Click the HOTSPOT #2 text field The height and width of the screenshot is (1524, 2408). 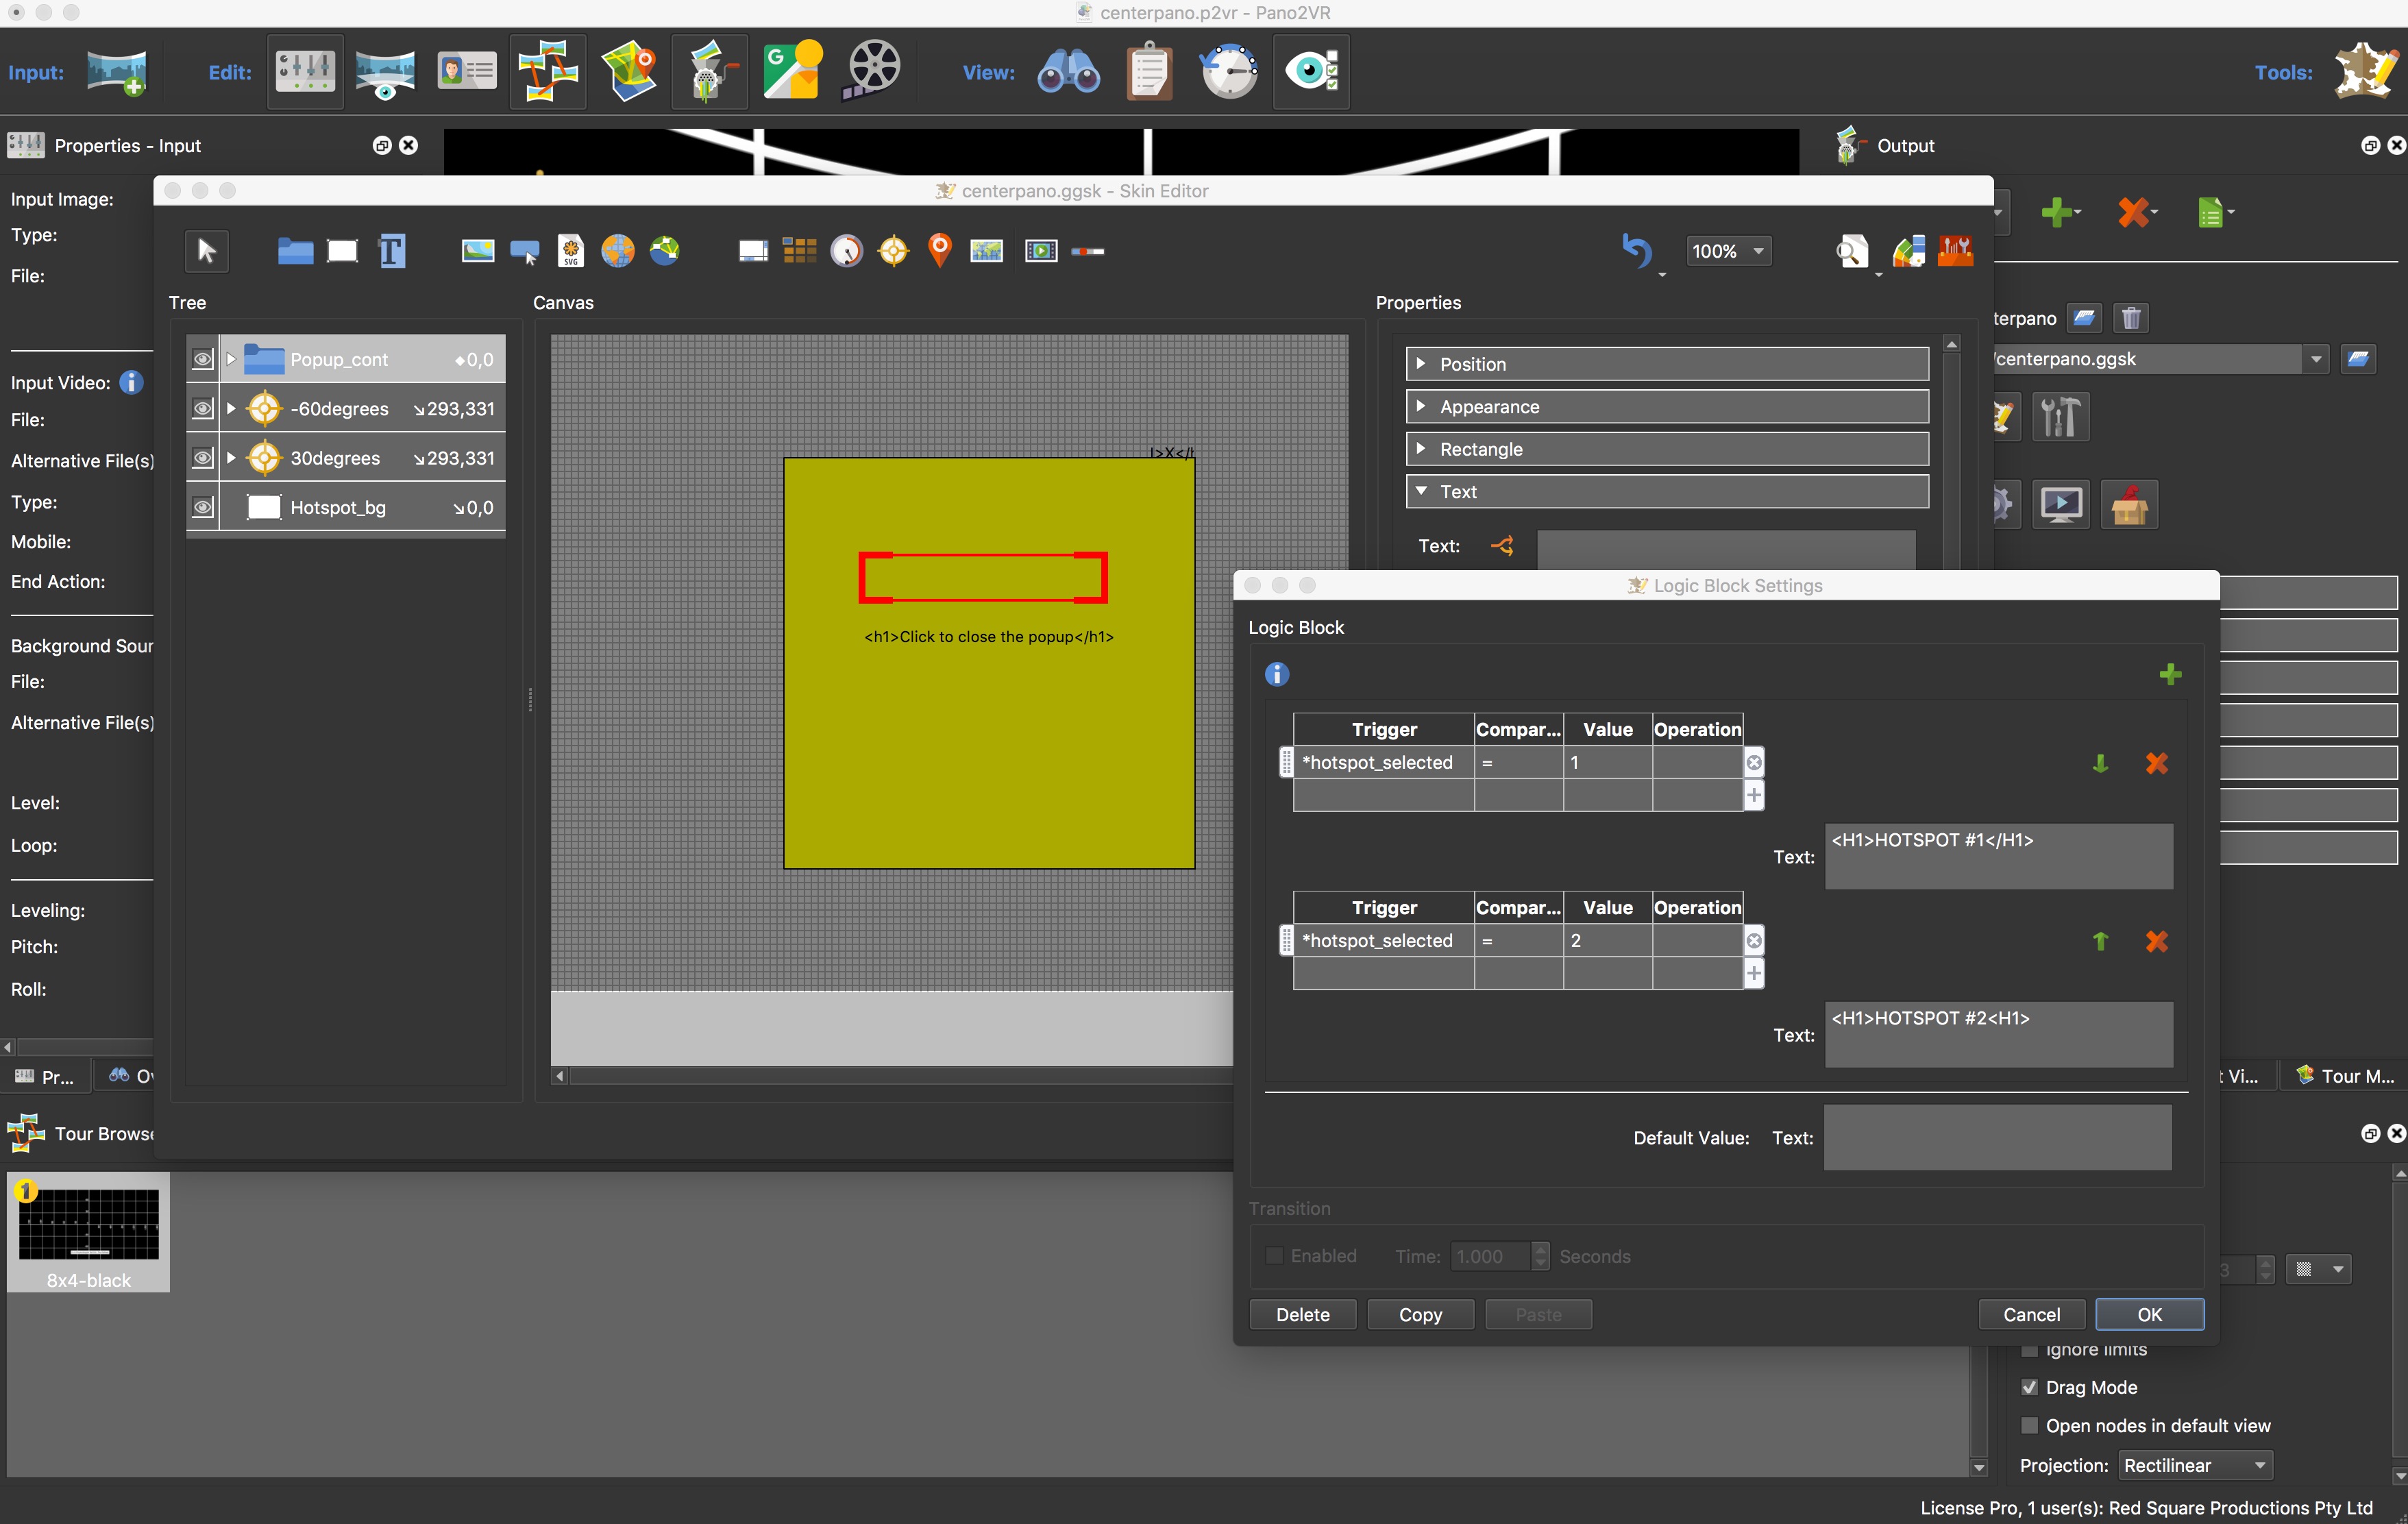1998,1035
